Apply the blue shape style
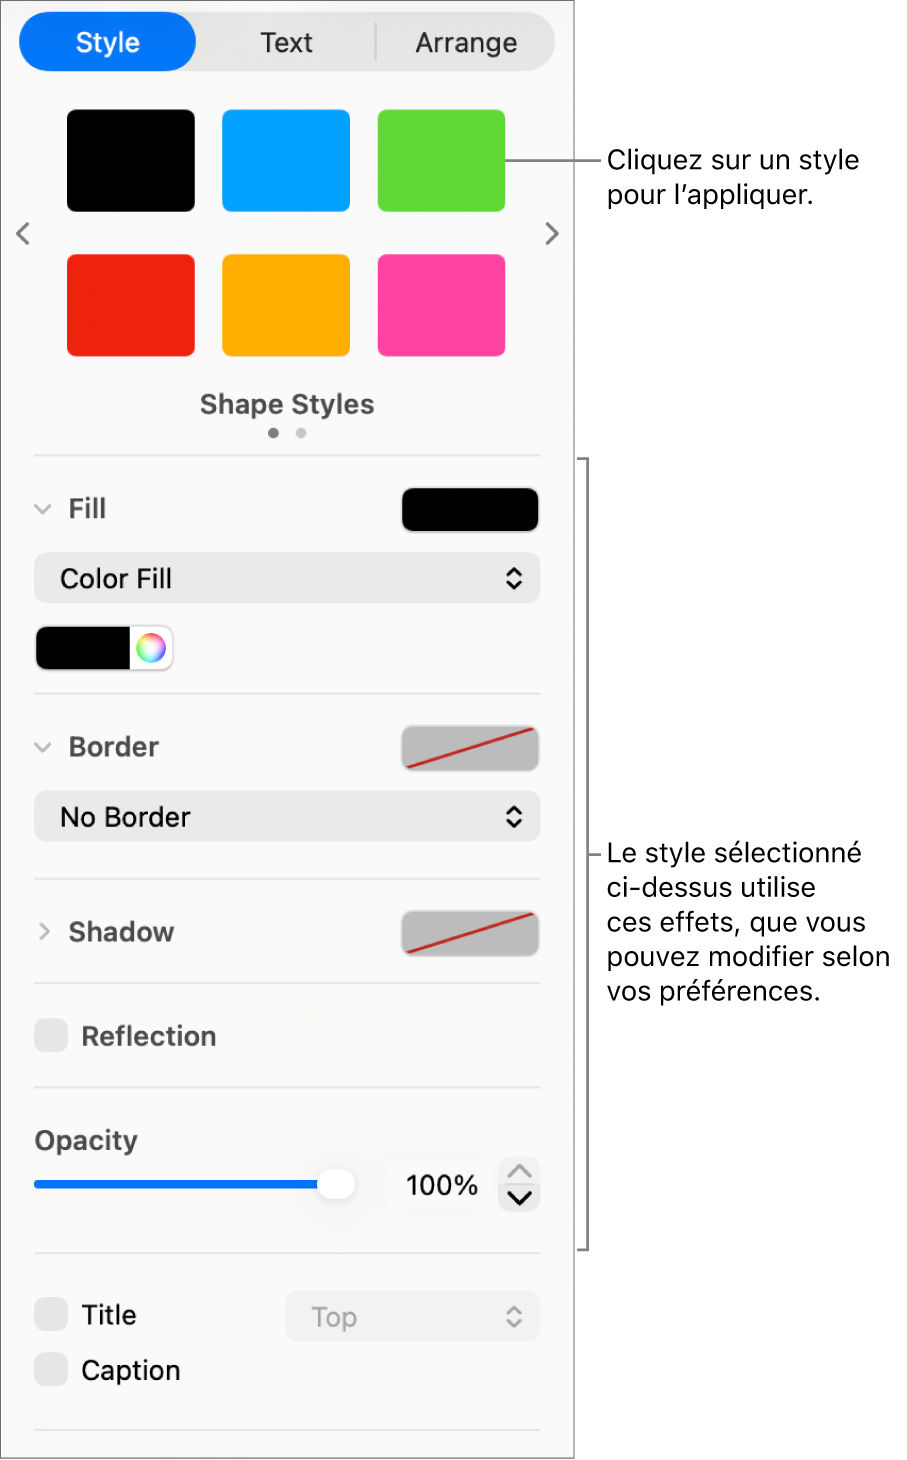 click(285, 160)
